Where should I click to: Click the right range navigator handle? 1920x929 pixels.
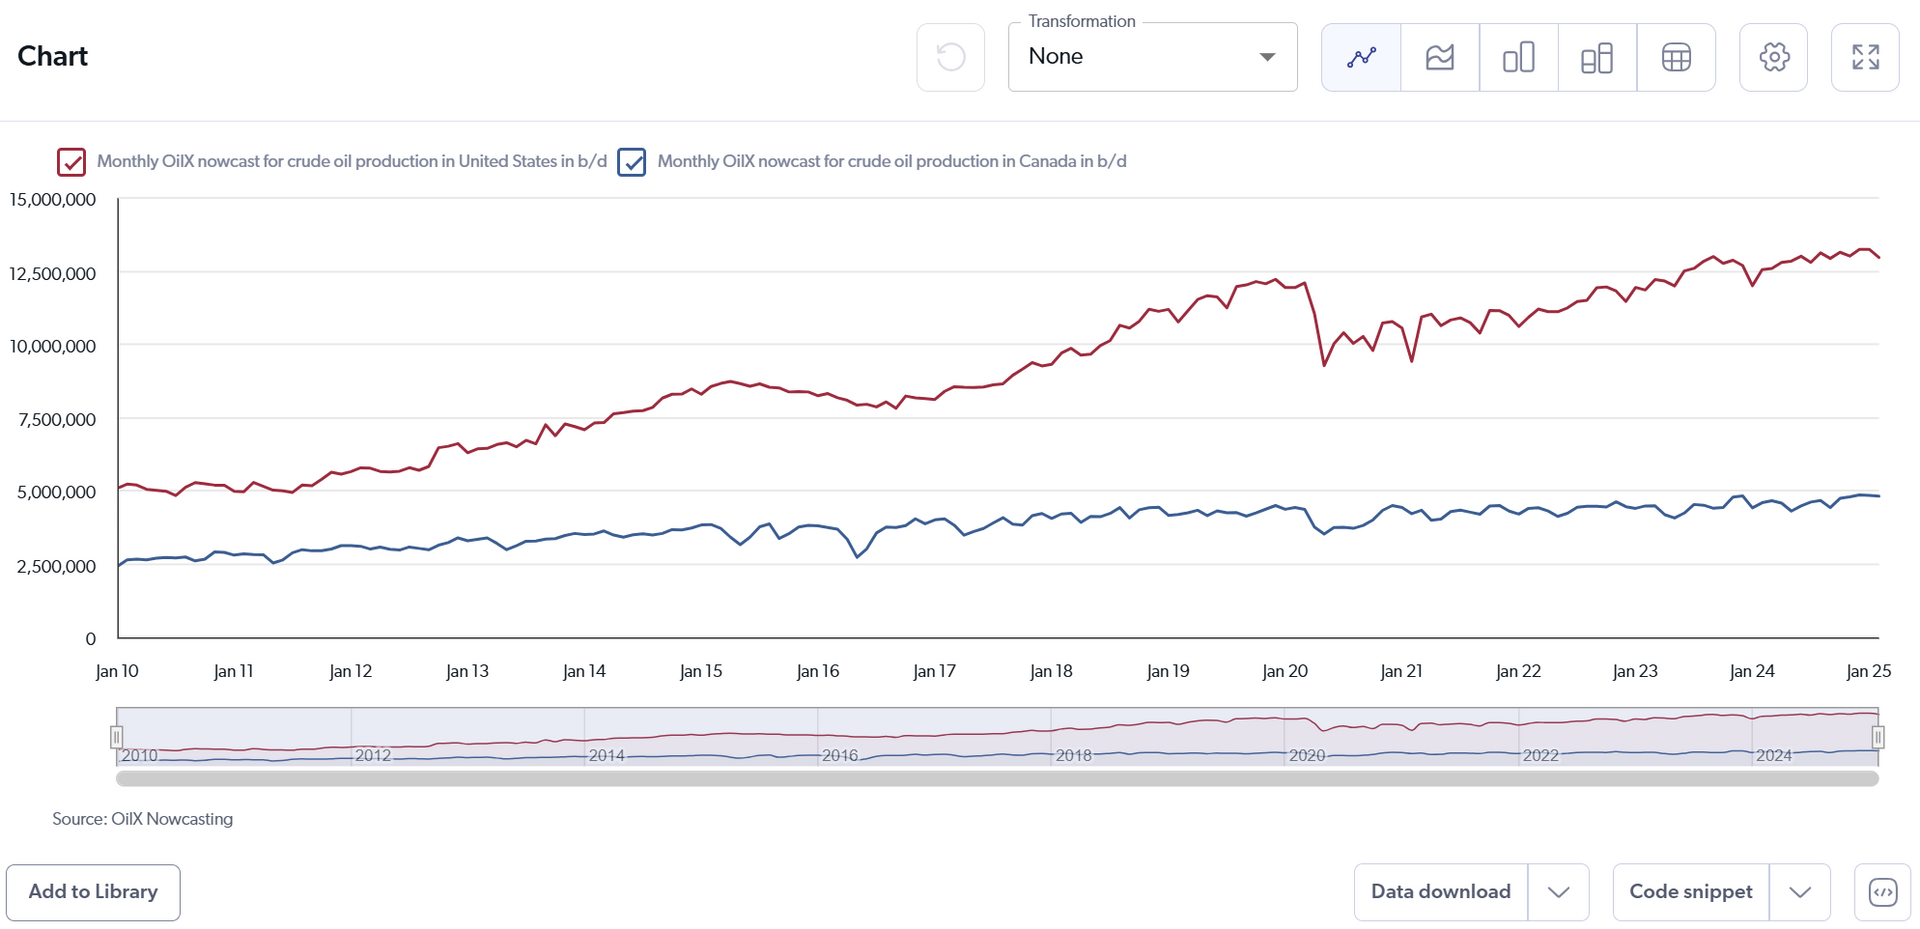coord(1878,737)
